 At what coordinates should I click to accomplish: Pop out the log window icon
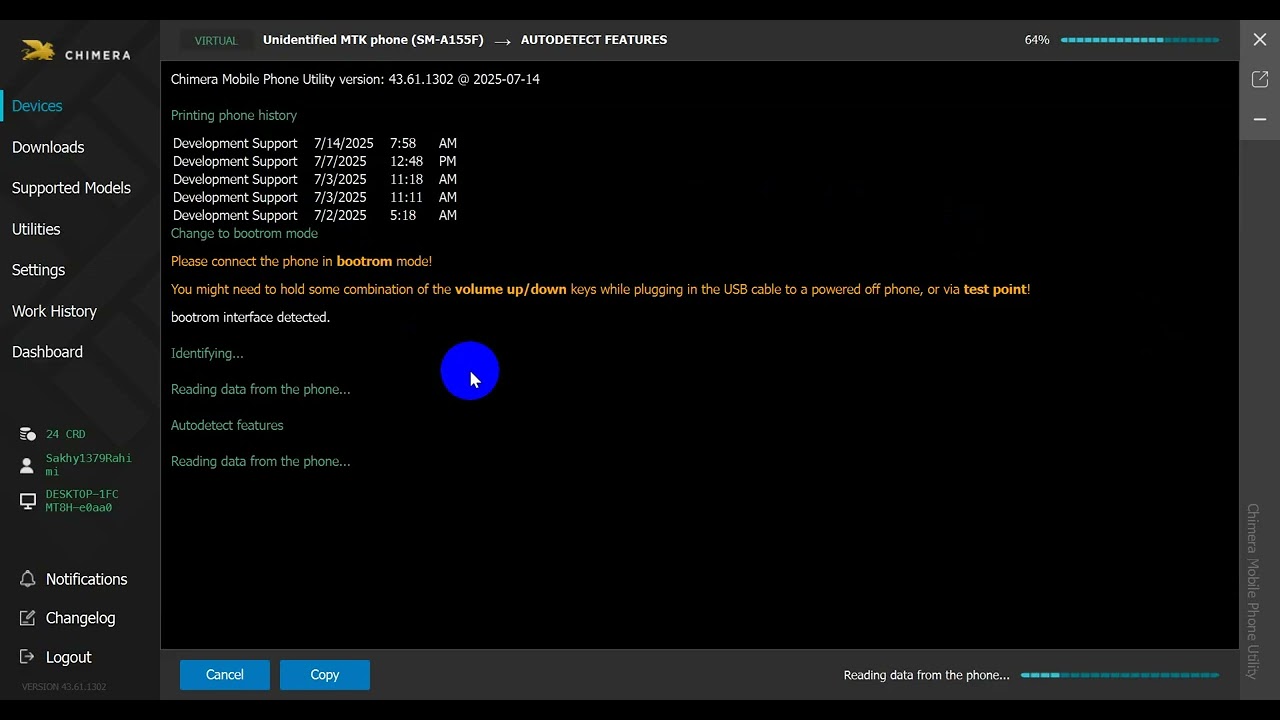click(x=1260, y=79)
